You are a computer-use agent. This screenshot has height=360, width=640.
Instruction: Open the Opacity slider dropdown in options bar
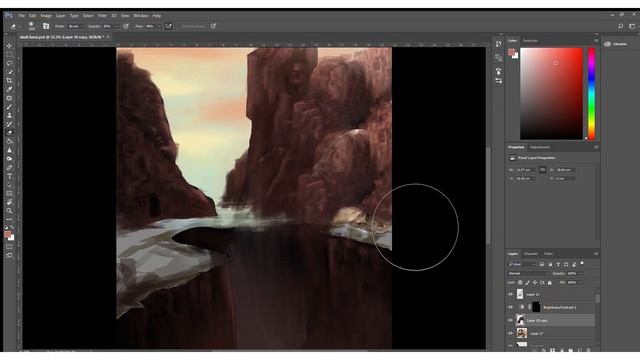pyautogui.click(x=116, y=26)
